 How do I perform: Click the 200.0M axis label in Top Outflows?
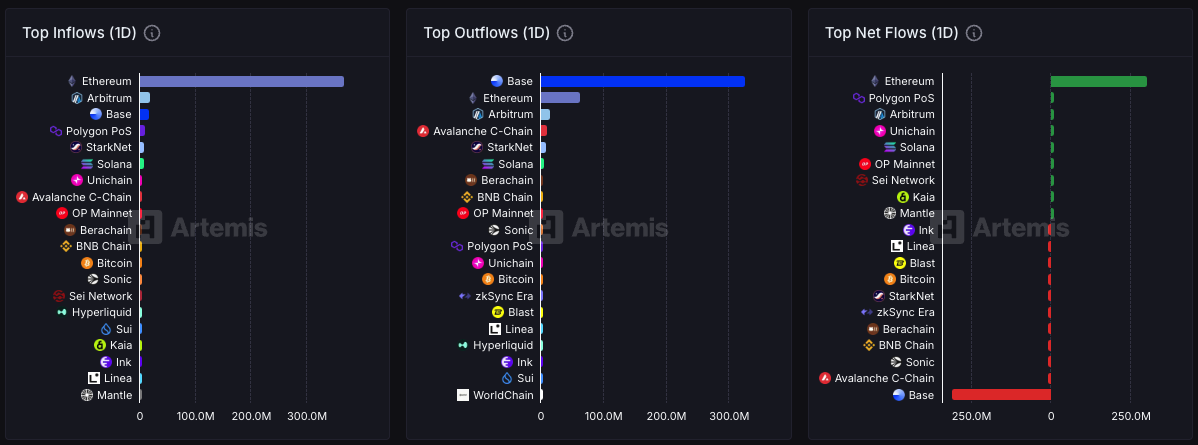tap(665, 416)
